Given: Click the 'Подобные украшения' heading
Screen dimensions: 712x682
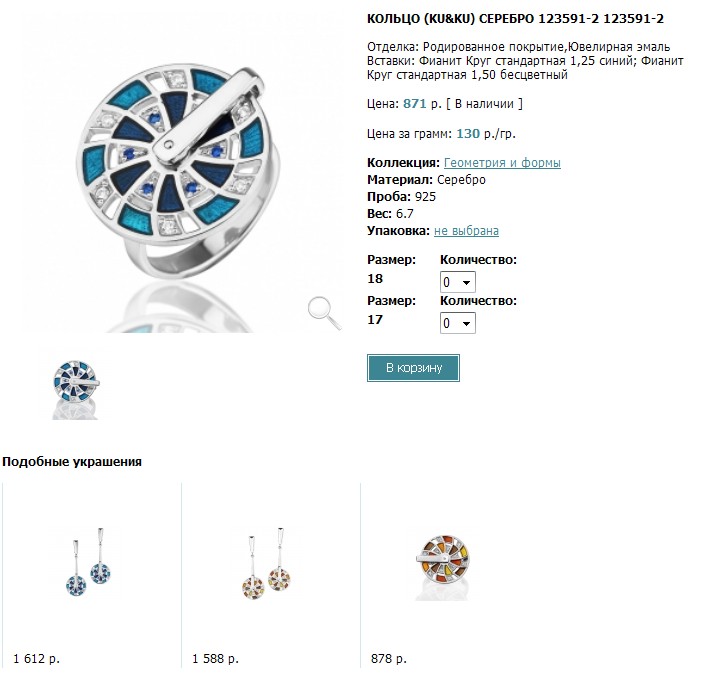Looking at the screenshot, I should pyautogui.click(x=72, y=462).
